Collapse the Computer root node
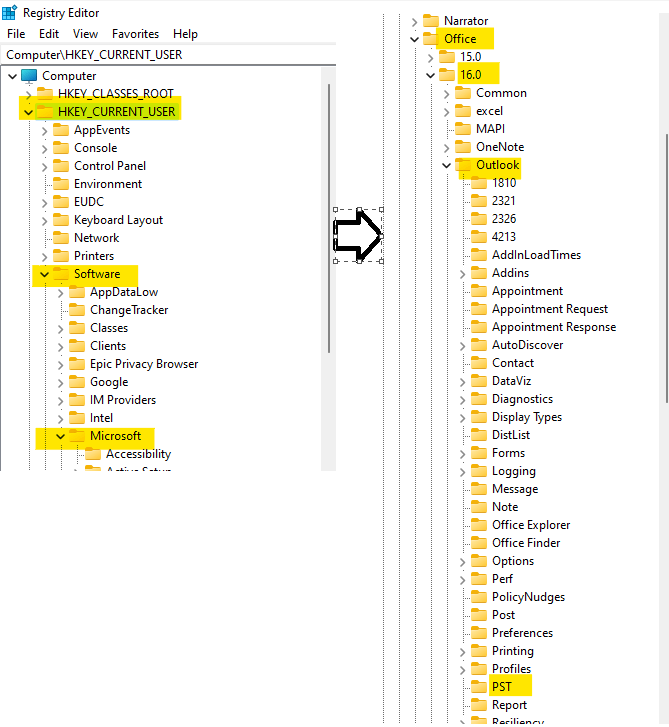The image size is (669, 727). [13, 76]
